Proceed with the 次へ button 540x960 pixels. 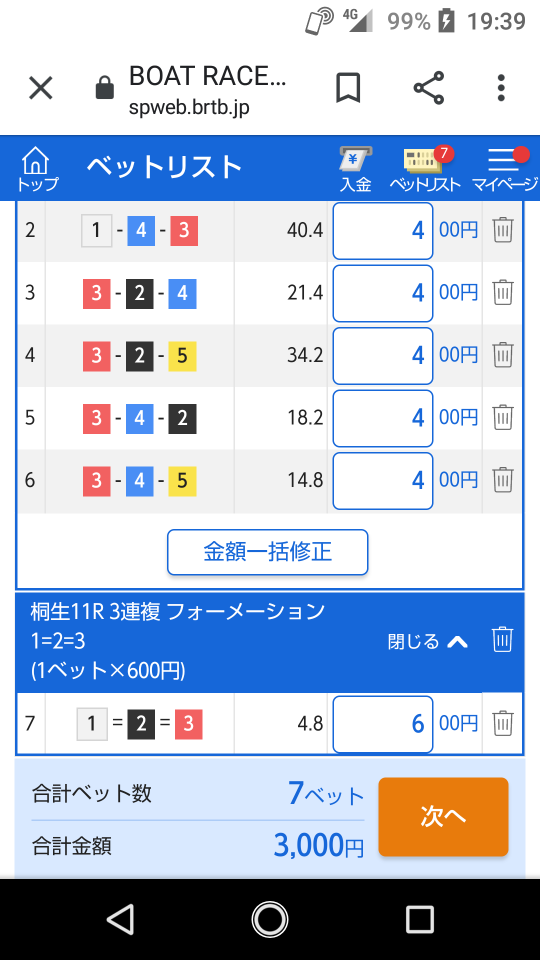click(x=443, y=817)
